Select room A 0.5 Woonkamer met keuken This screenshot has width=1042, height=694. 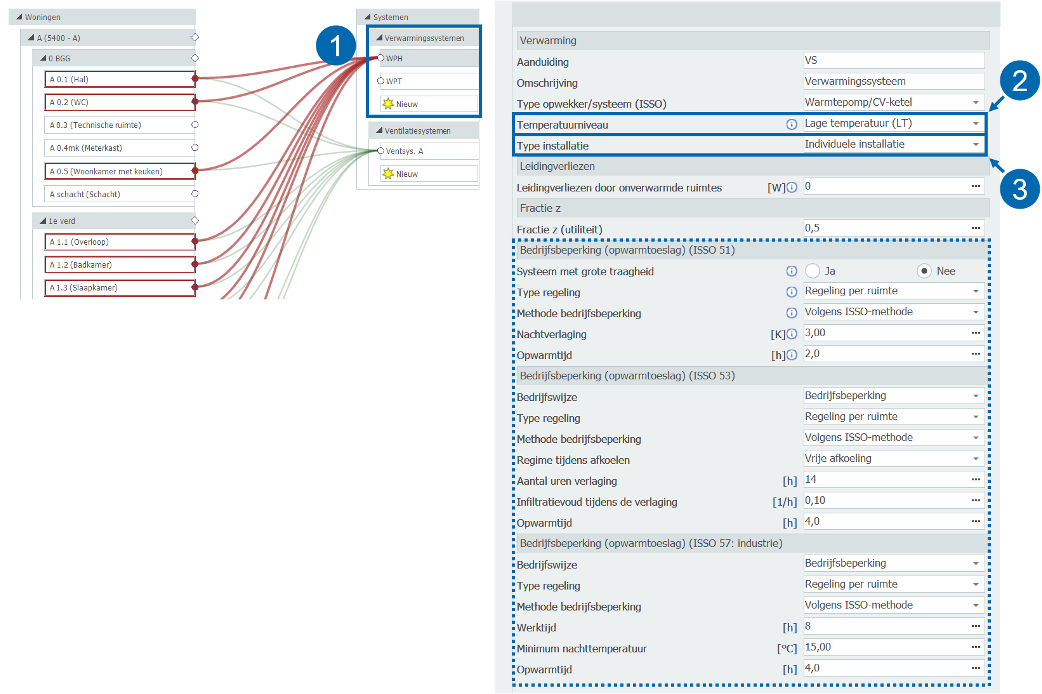click(x=119, y=171)
